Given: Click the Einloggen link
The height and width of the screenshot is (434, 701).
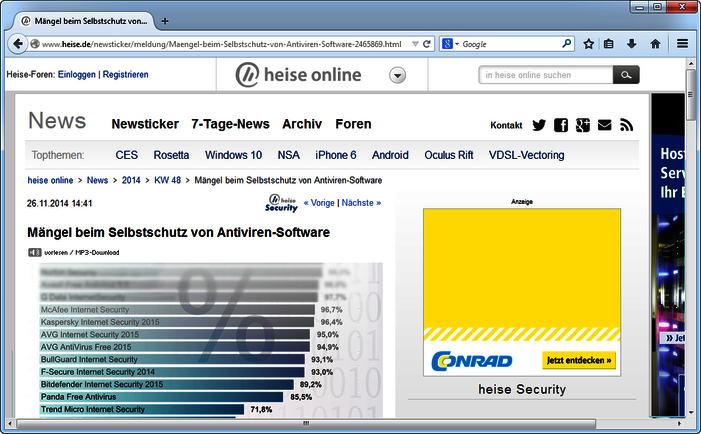Looking at the screenshot, I should 76,75.
